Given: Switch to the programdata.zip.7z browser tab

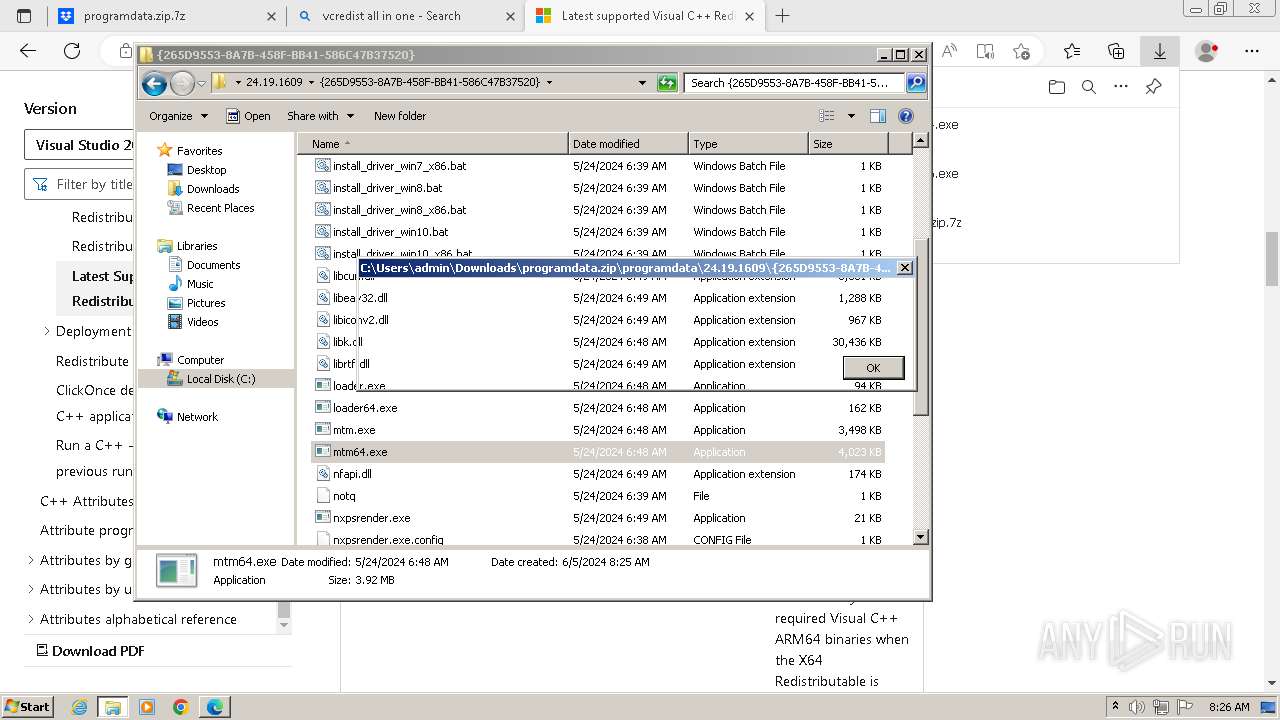Looking at the screenshot, I should [x=167, y=16].
